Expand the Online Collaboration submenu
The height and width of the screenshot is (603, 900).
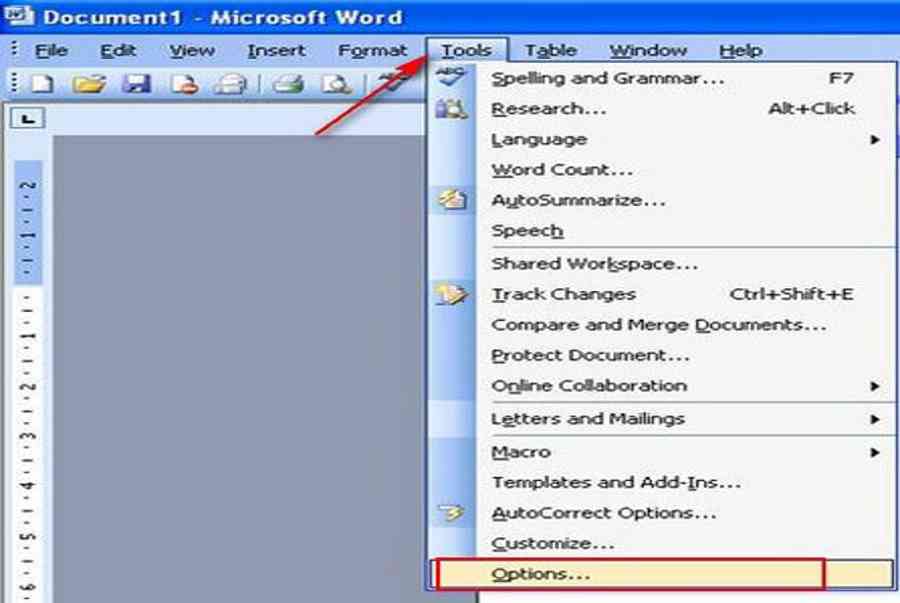tap(662, 386)
